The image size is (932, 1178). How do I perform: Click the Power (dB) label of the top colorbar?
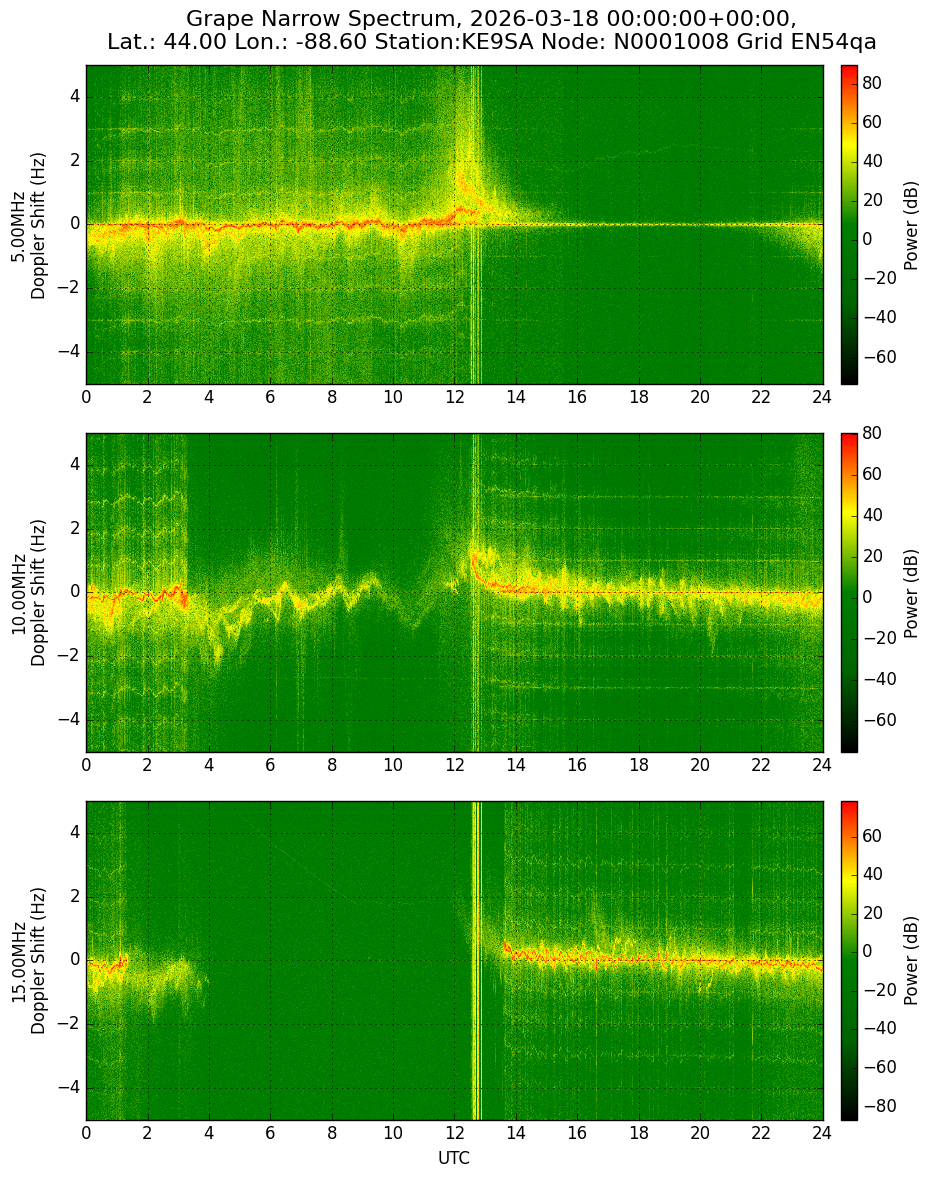(x=911, y=225)
